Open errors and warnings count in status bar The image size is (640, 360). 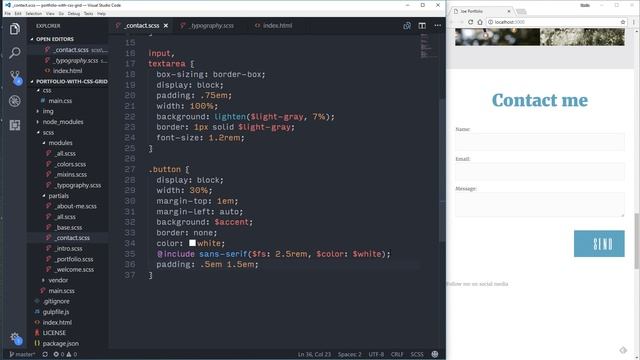click(65, 354)
